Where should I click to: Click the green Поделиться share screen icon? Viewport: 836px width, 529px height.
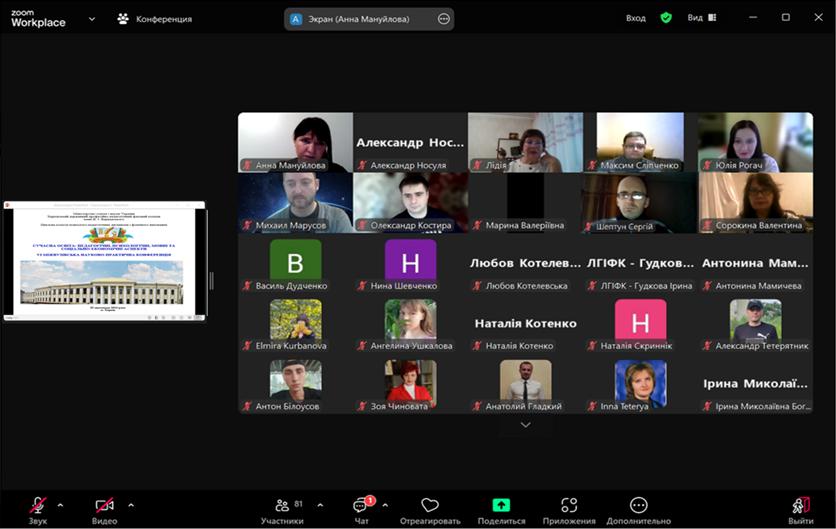coord(501,505)
